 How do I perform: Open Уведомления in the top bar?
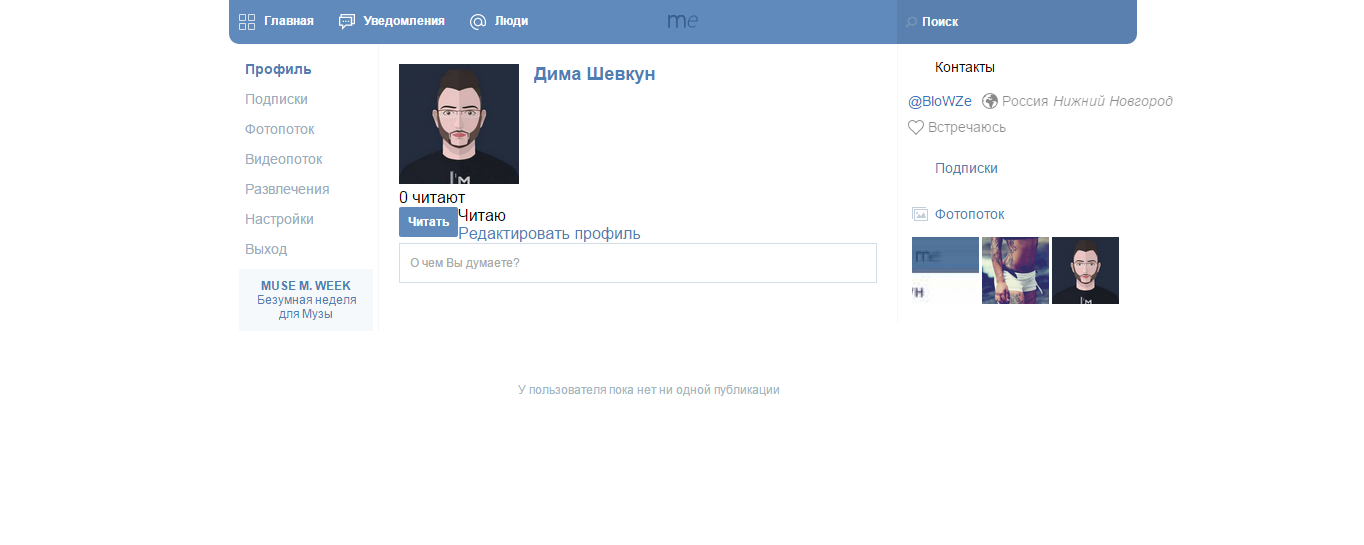click(404, 21)
